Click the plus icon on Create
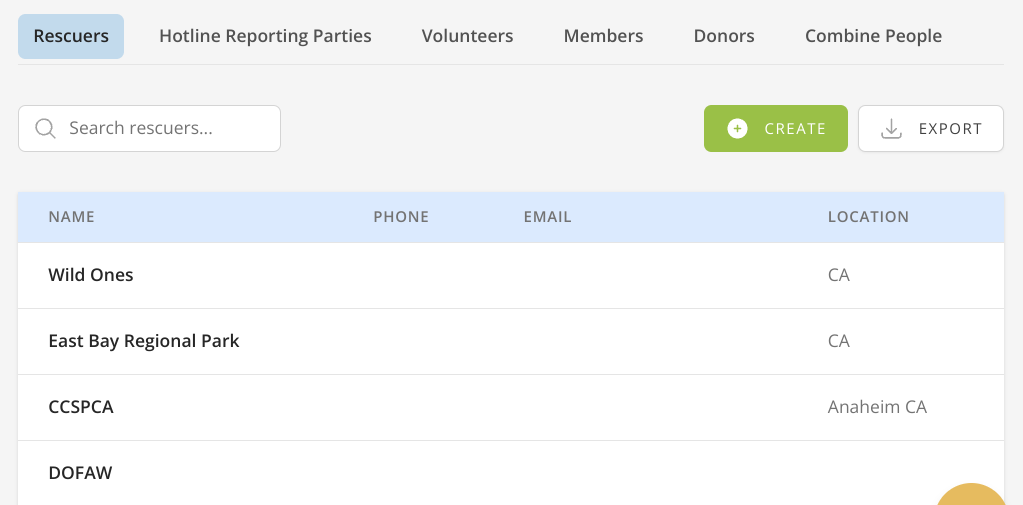Viewport: 1023px width, 505px height. [737, 129]
